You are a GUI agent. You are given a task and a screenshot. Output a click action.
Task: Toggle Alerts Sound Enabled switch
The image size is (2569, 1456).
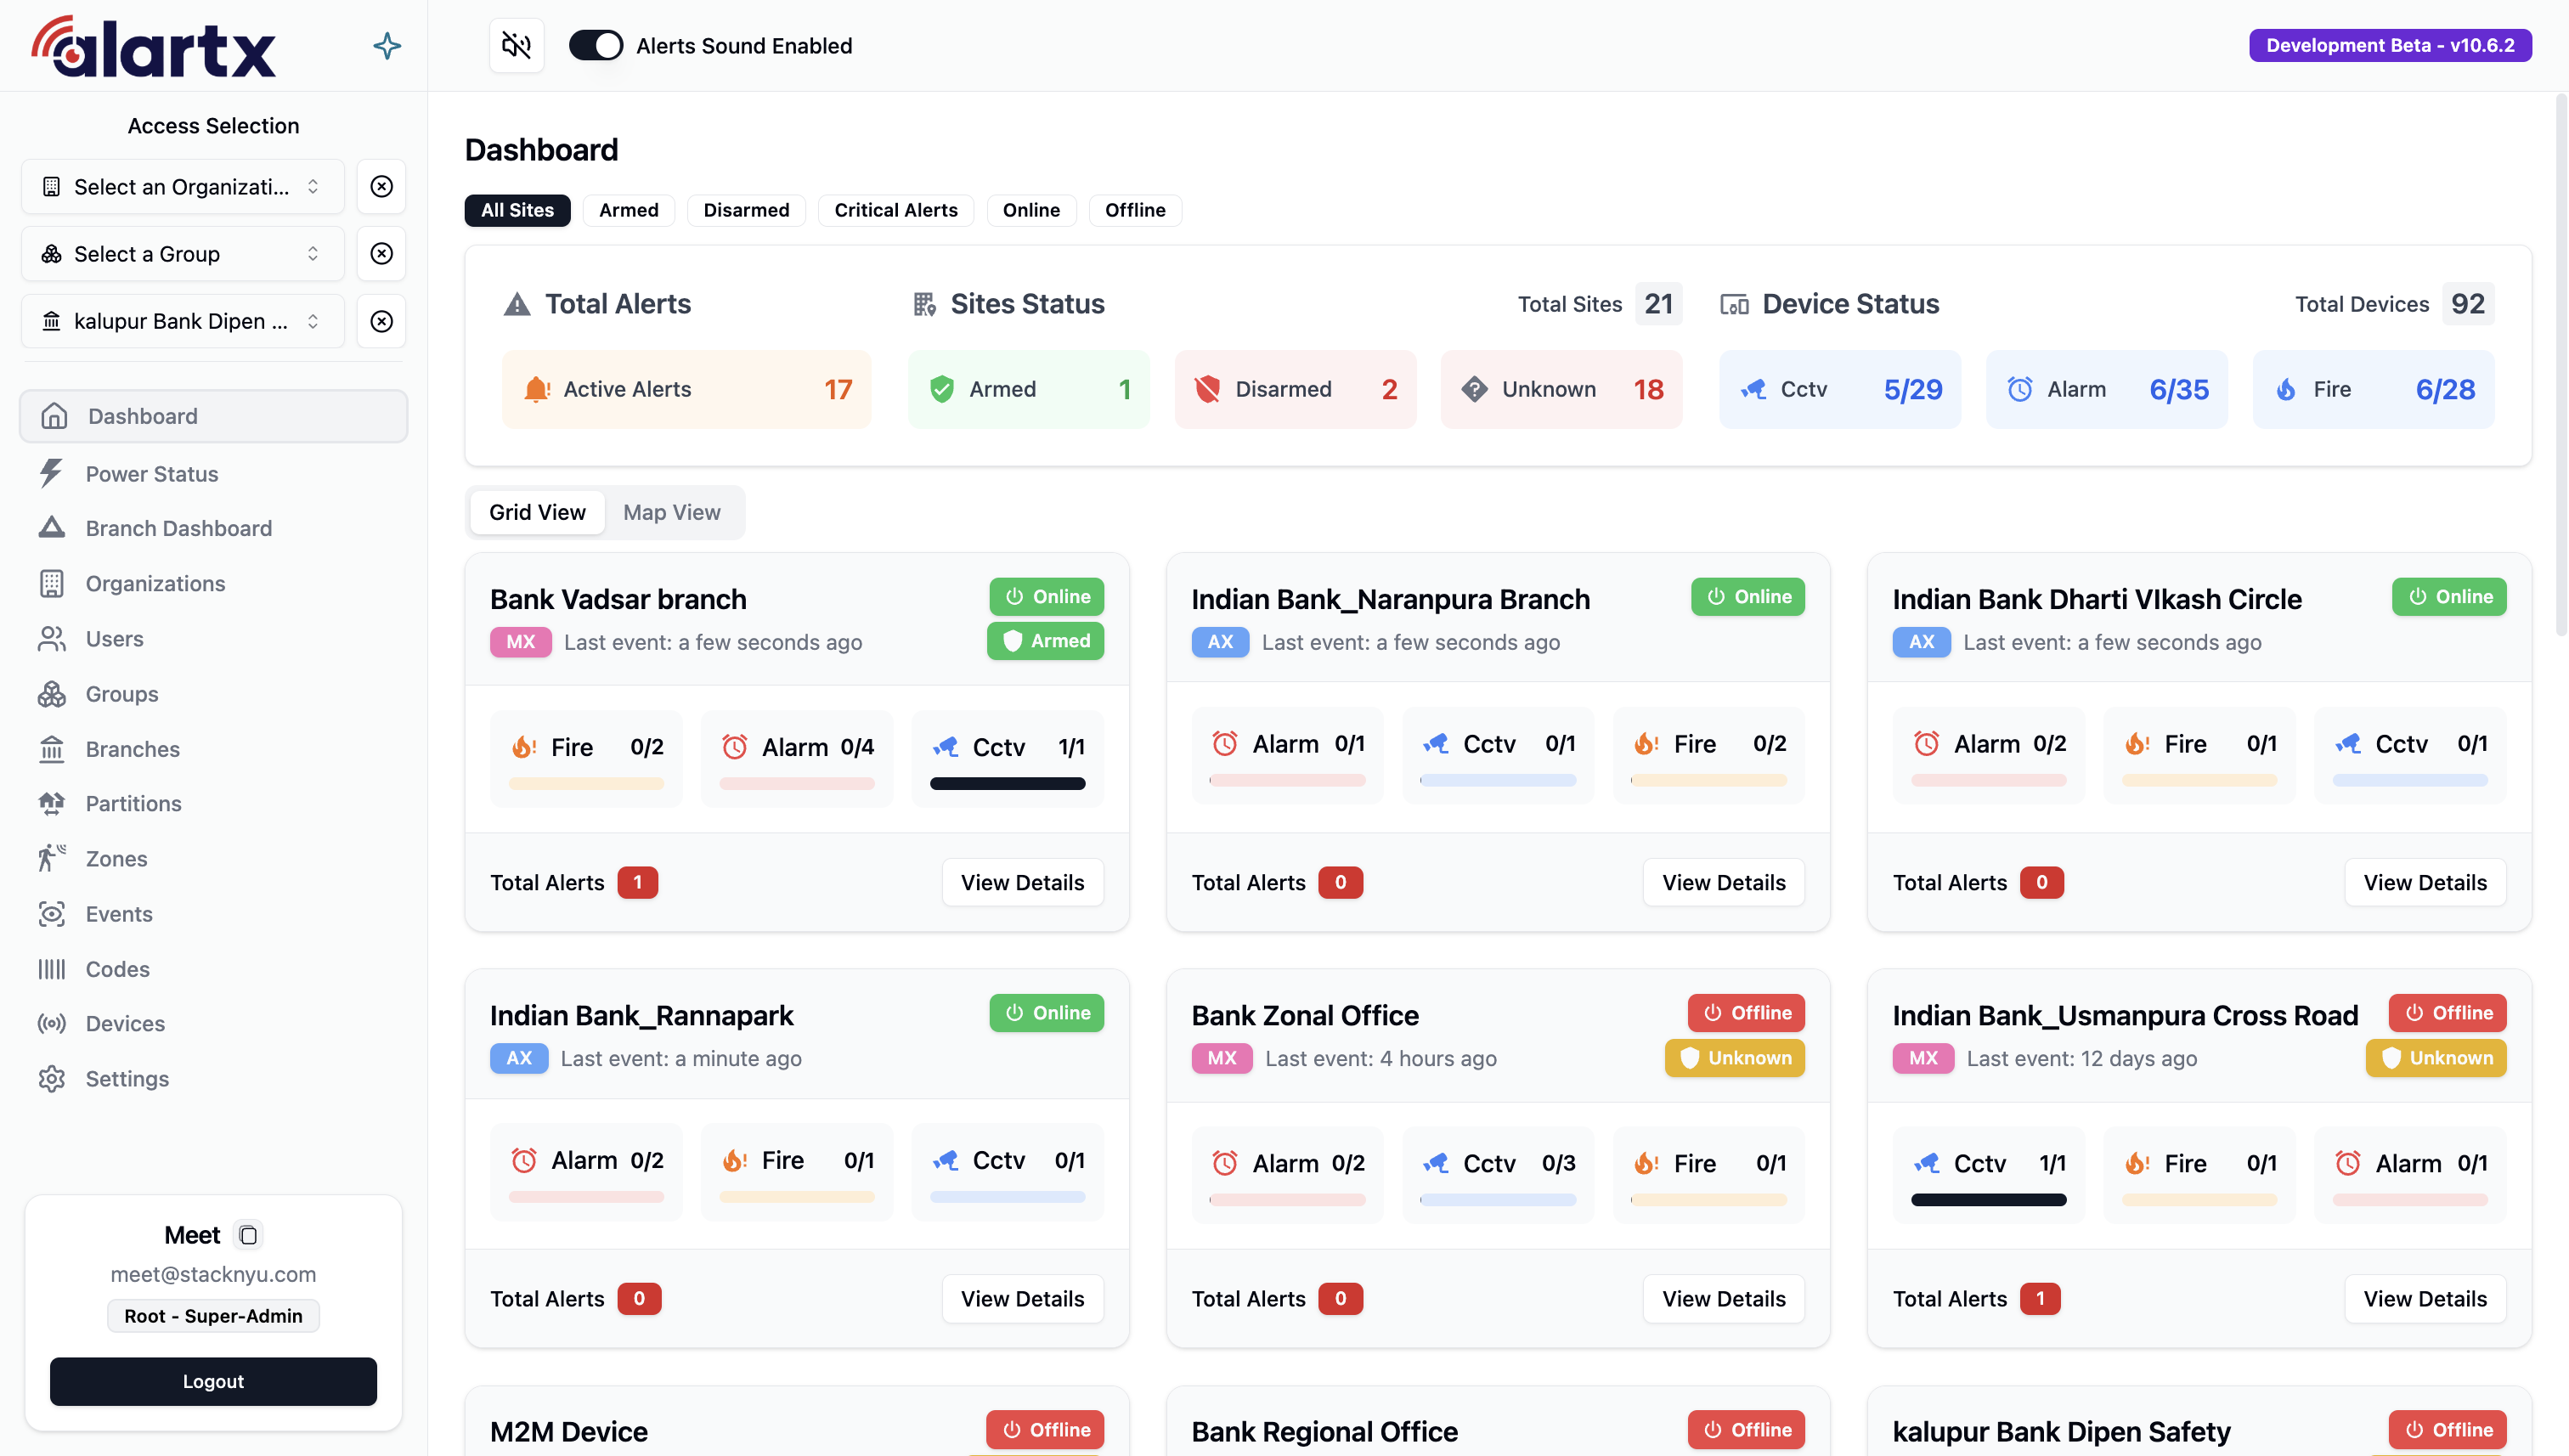596,45
